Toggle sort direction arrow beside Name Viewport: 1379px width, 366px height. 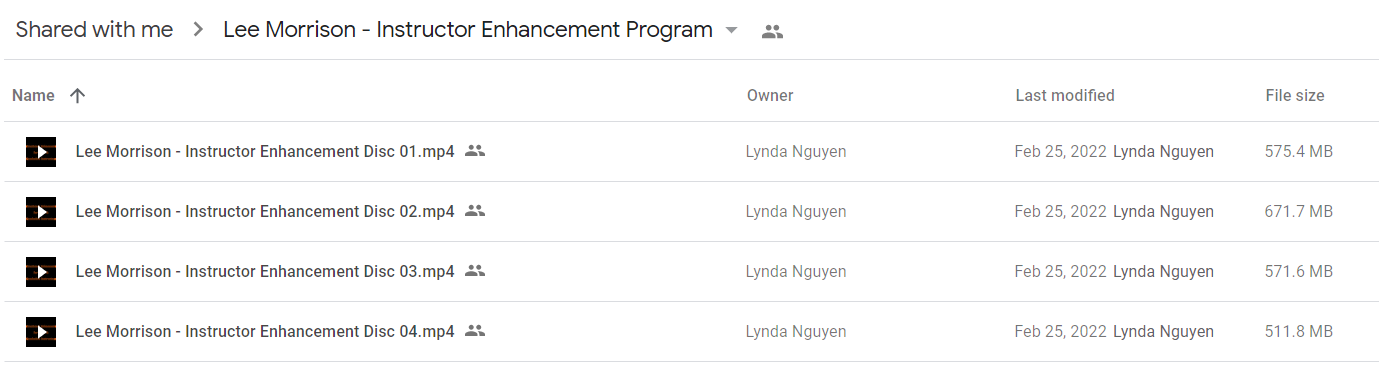click(x=77, y=96)
